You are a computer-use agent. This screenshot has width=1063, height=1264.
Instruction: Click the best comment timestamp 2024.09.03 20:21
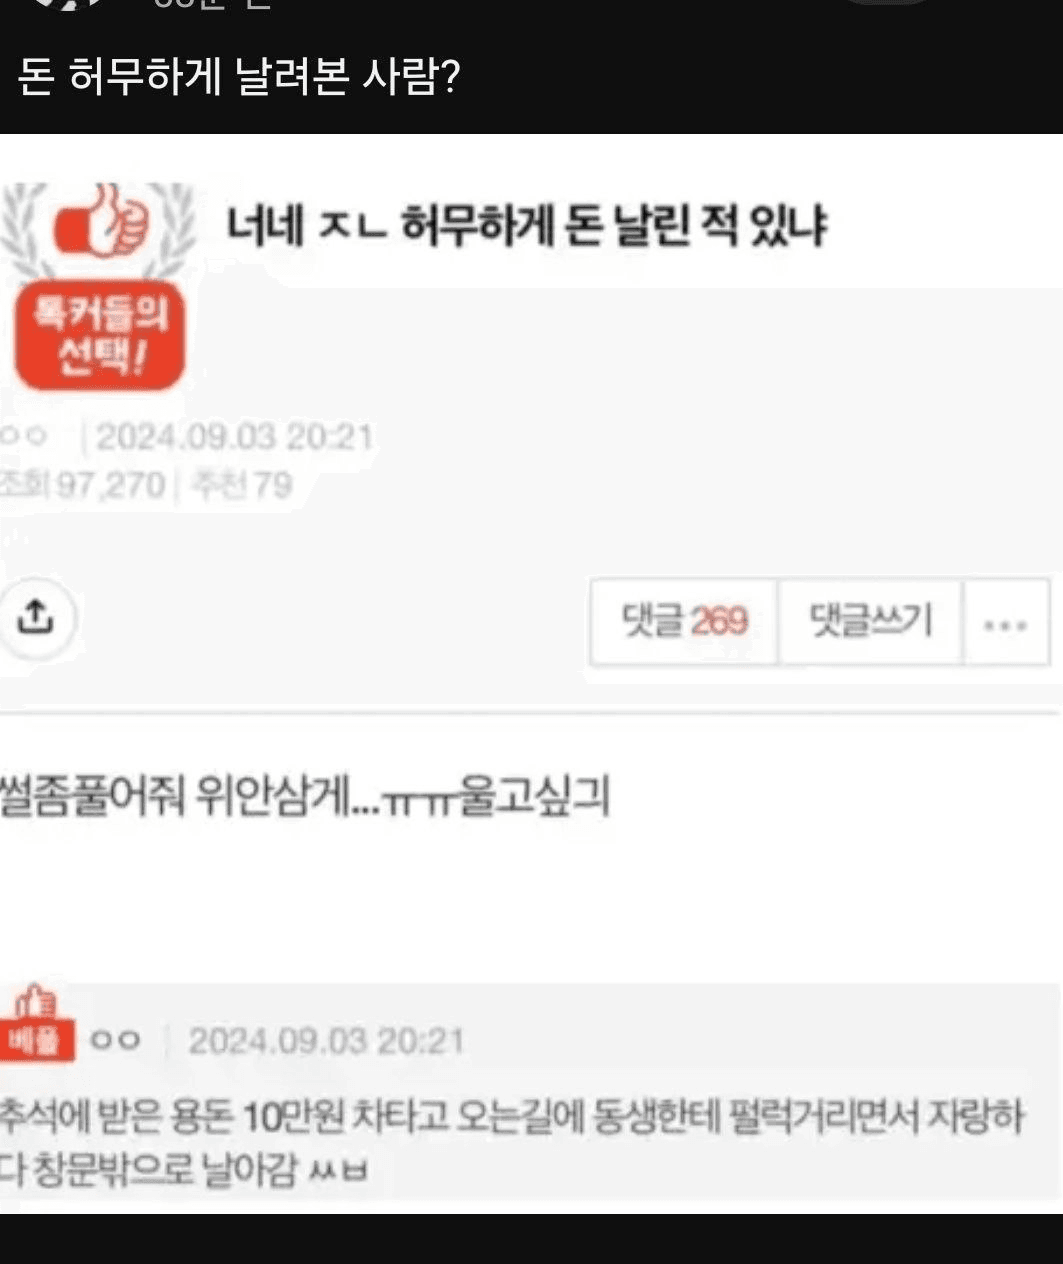click(326, 1041)
